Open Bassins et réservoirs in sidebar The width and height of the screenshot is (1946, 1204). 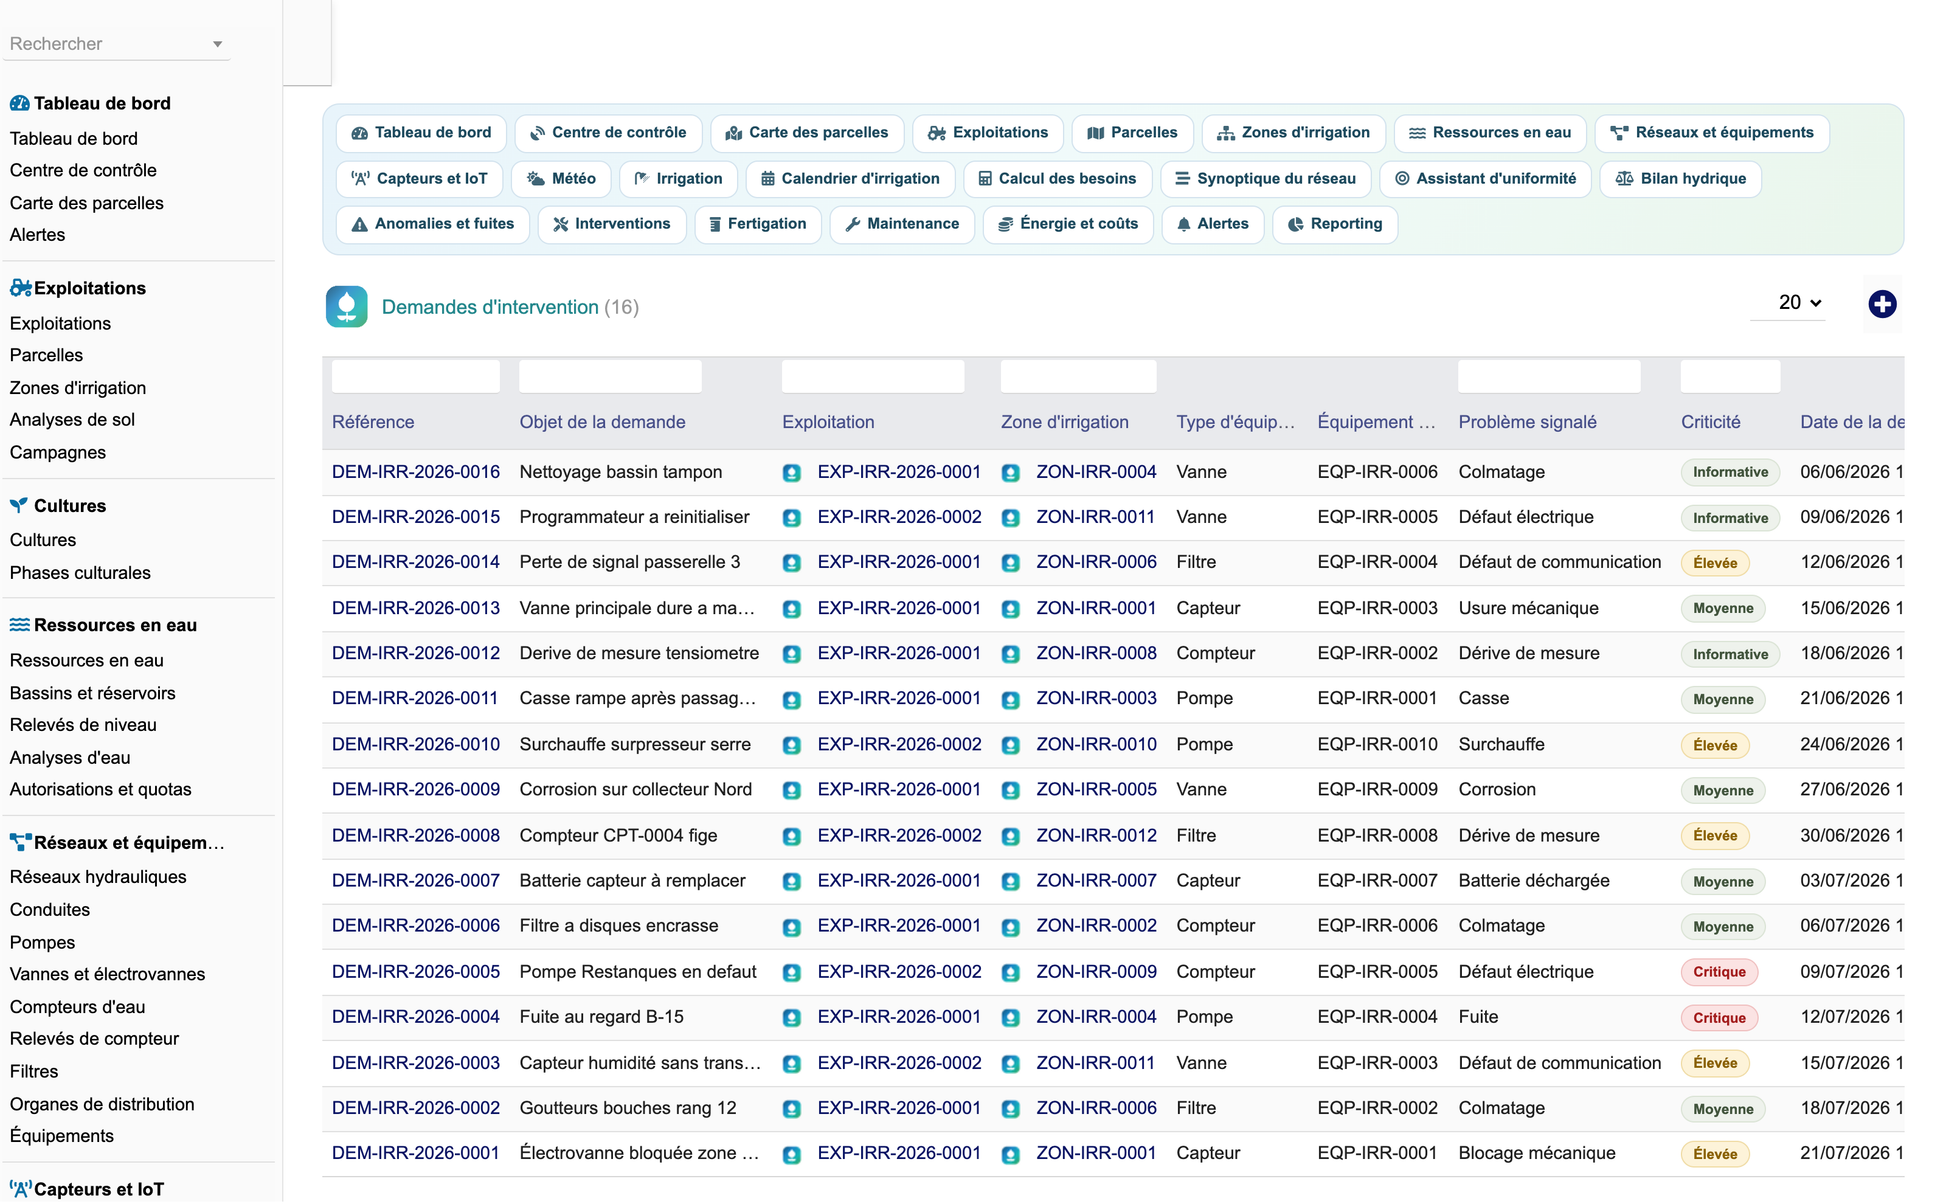click(92, 693)
